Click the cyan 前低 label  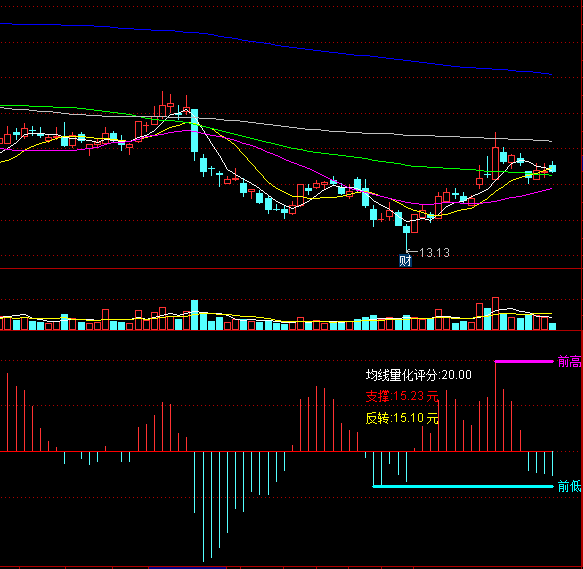(x=569, y=486)
